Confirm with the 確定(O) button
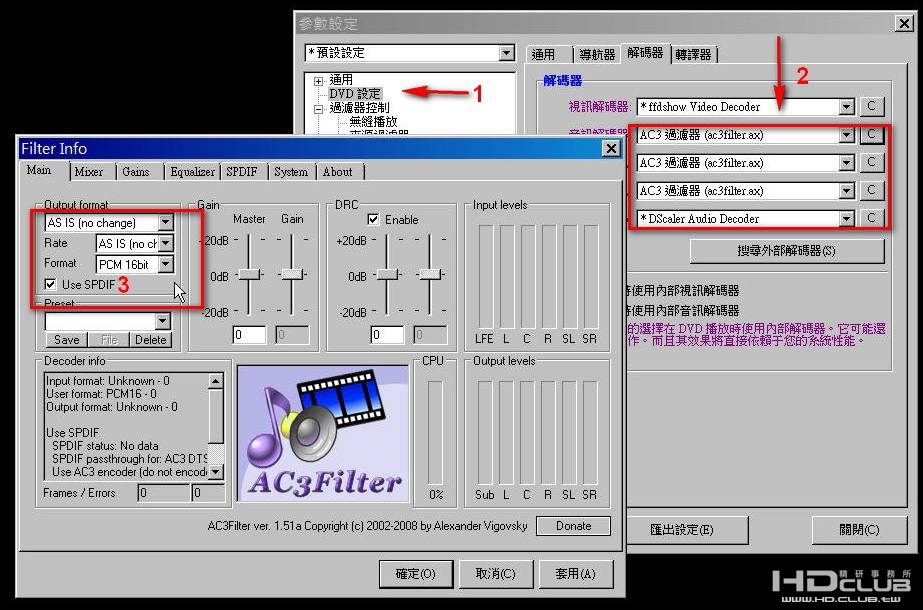 [x=416, y=574]
